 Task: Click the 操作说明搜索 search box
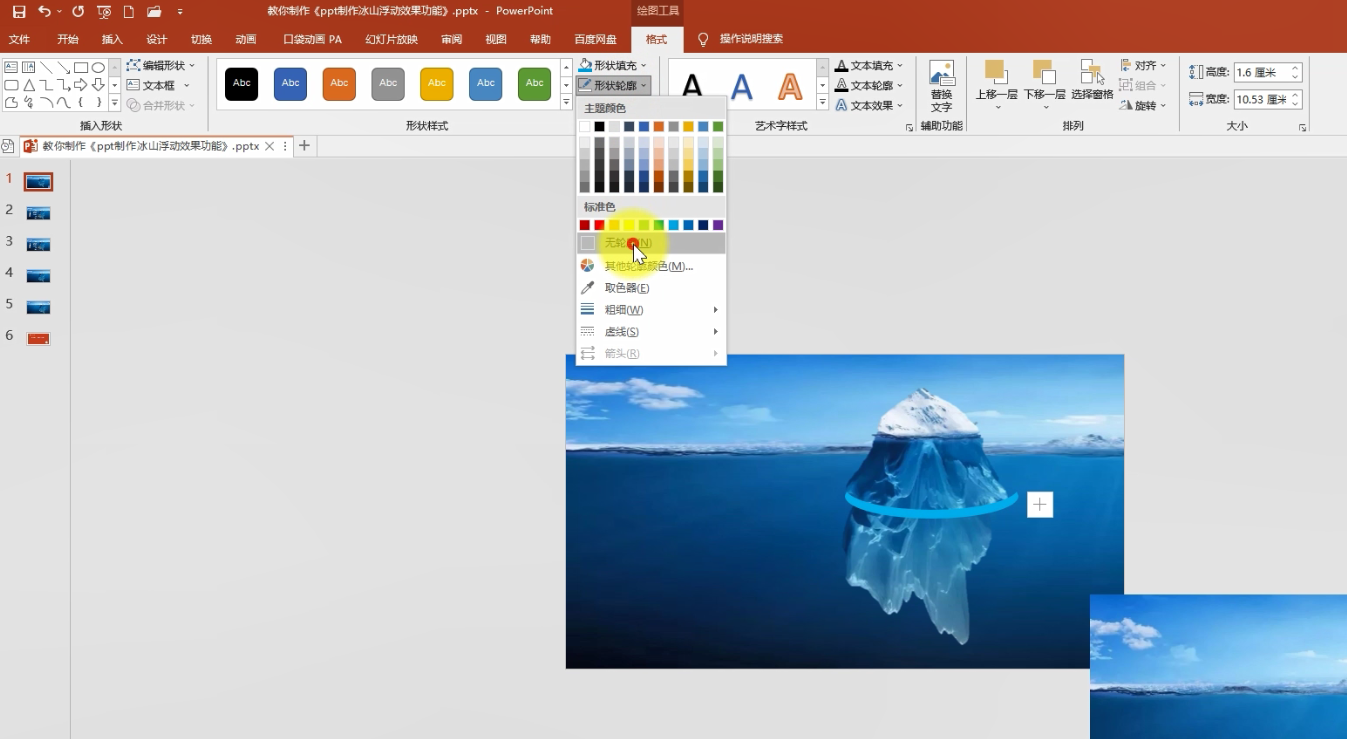pos(751,39)
